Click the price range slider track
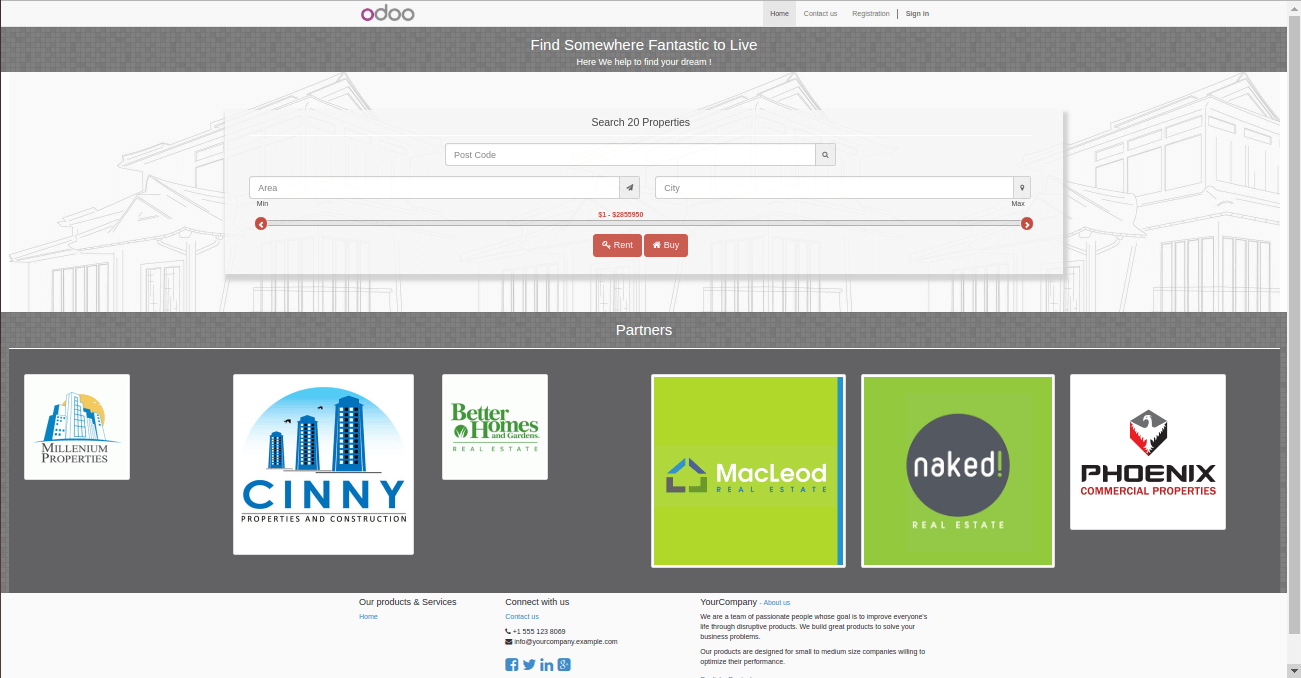 (x=644, y=224)
